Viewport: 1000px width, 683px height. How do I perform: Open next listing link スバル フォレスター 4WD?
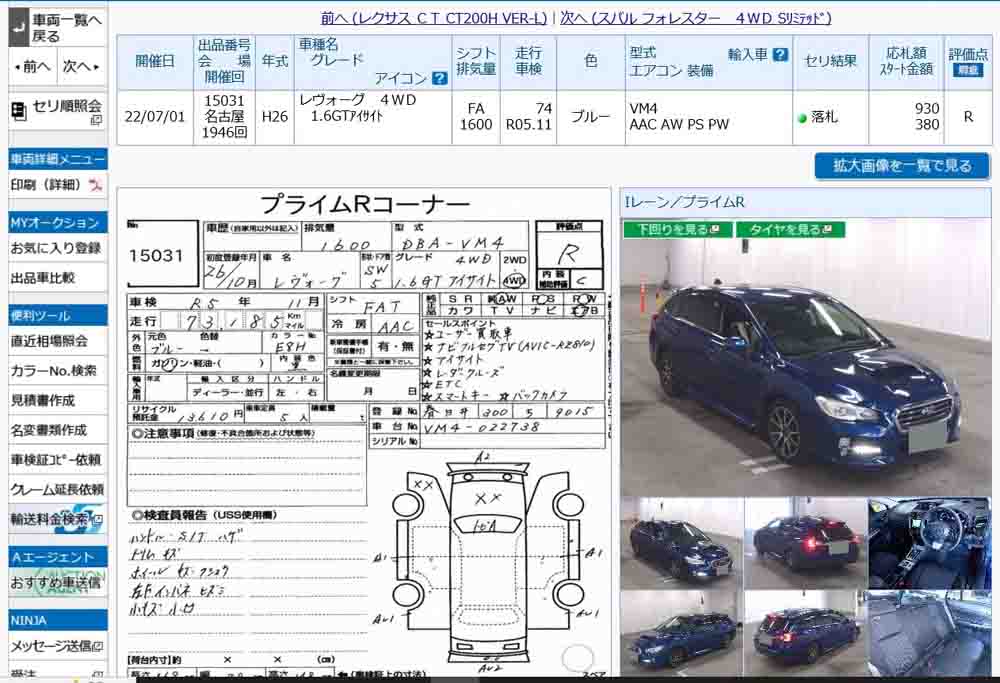pyautogui.click(x=696, y=18)
